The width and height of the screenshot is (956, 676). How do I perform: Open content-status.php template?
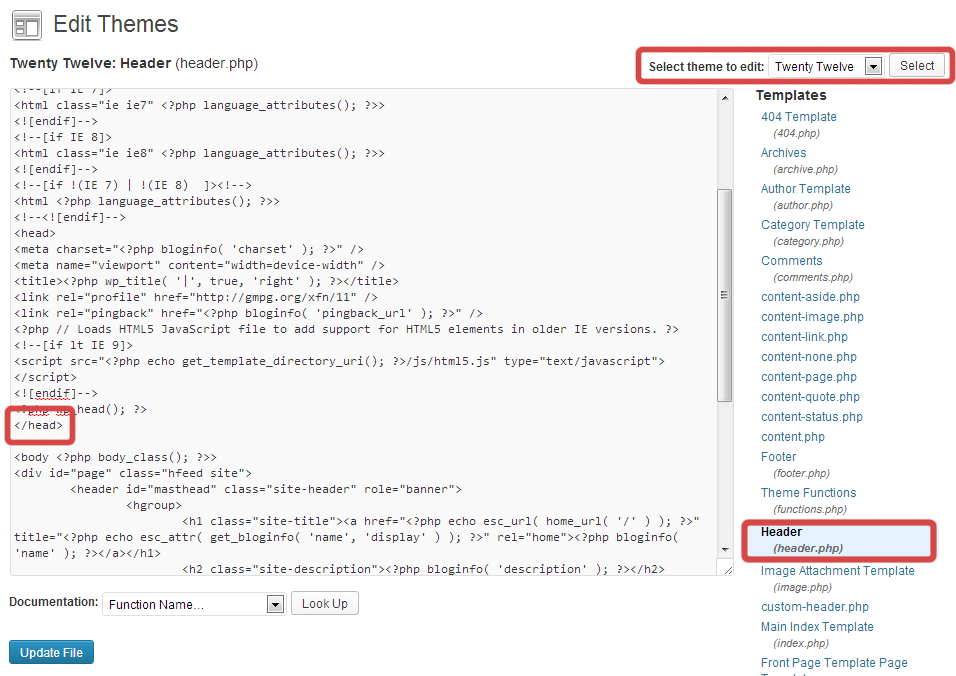click(x=812, y=417)
